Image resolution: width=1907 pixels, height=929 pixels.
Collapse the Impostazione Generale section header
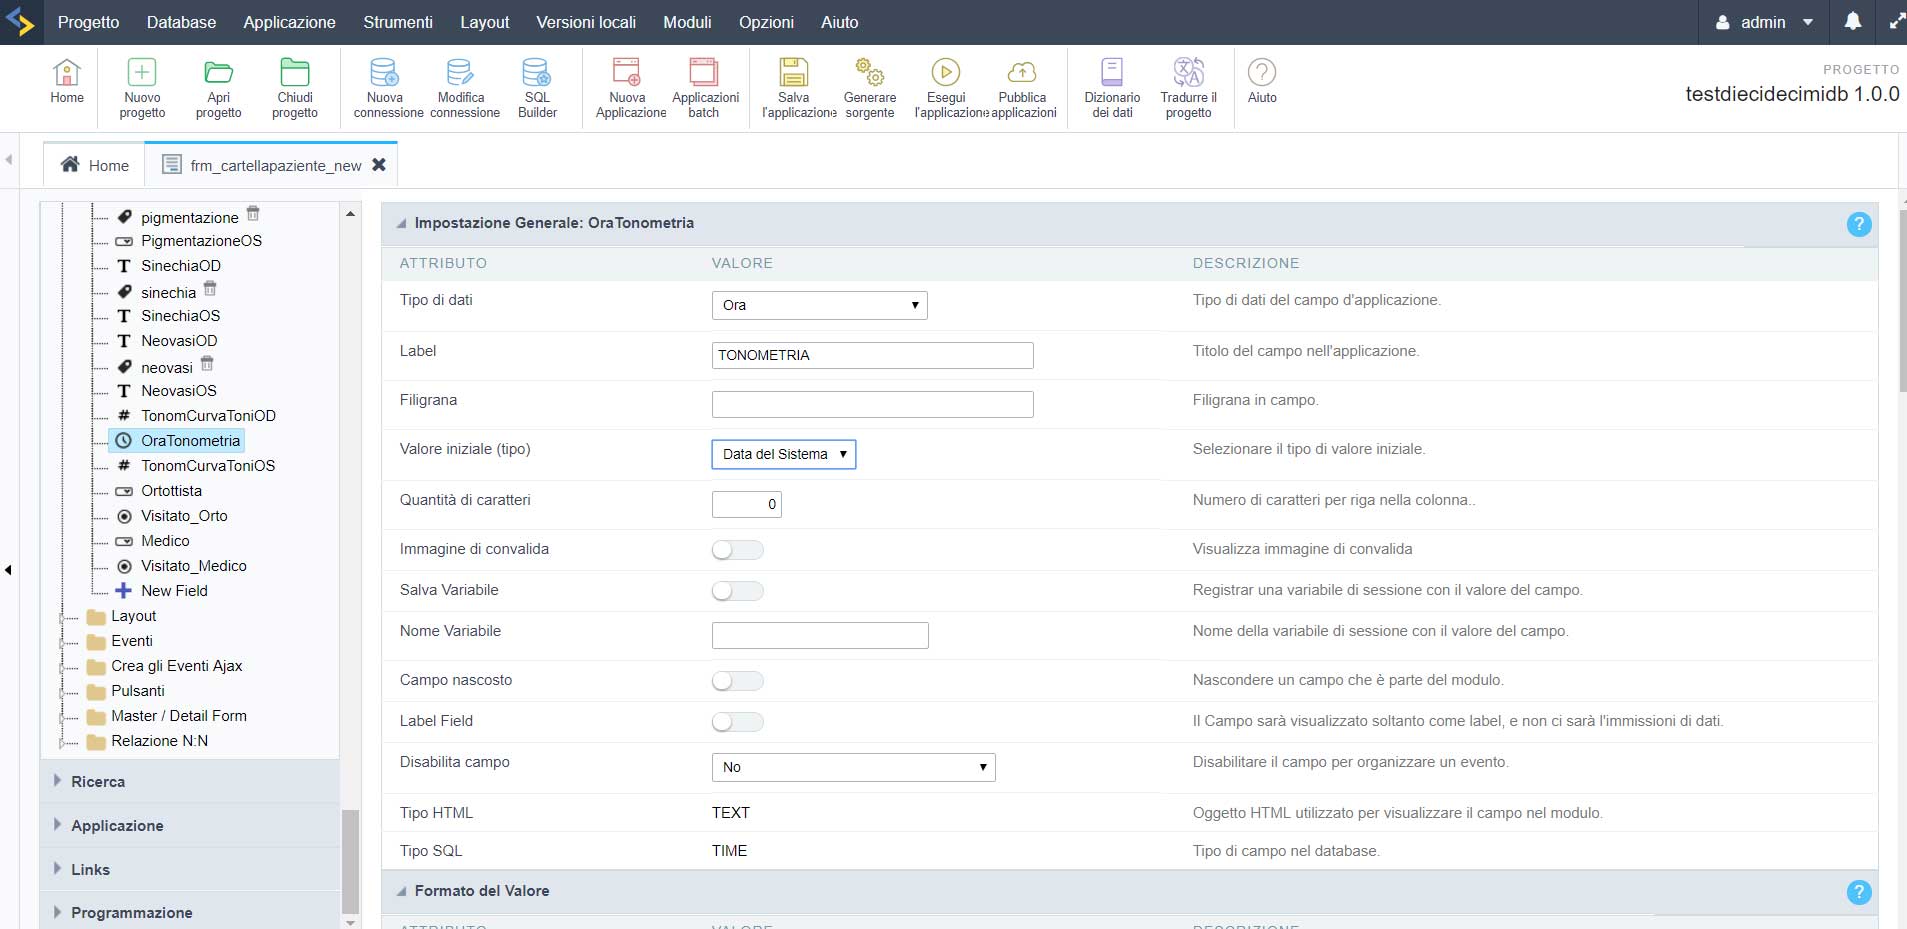[x=401, y=223]
